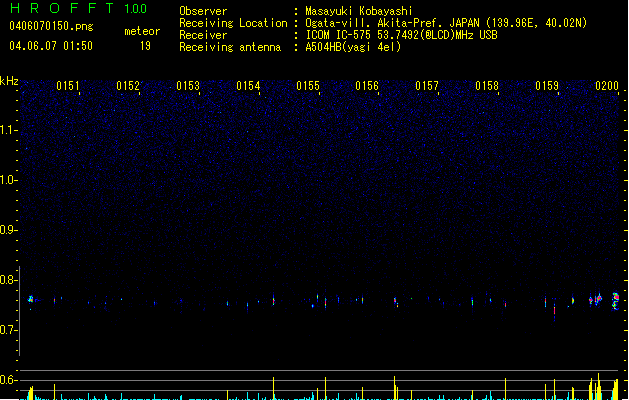The height and width of the screenshot is (400, 629).
Task: Click the HROFFT 1.0.0 title text
Action: pyautogui.click(x=78, y=8)
